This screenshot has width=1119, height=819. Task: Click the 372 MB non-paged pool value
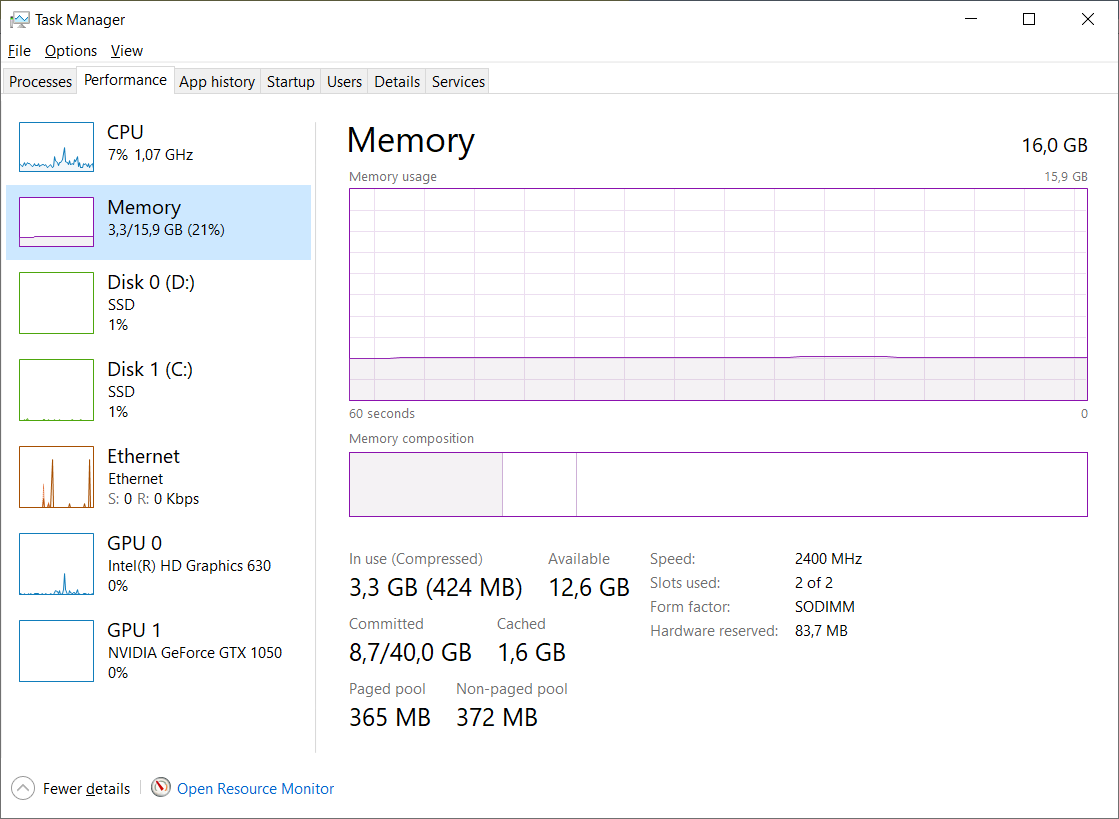click(497, 718)
